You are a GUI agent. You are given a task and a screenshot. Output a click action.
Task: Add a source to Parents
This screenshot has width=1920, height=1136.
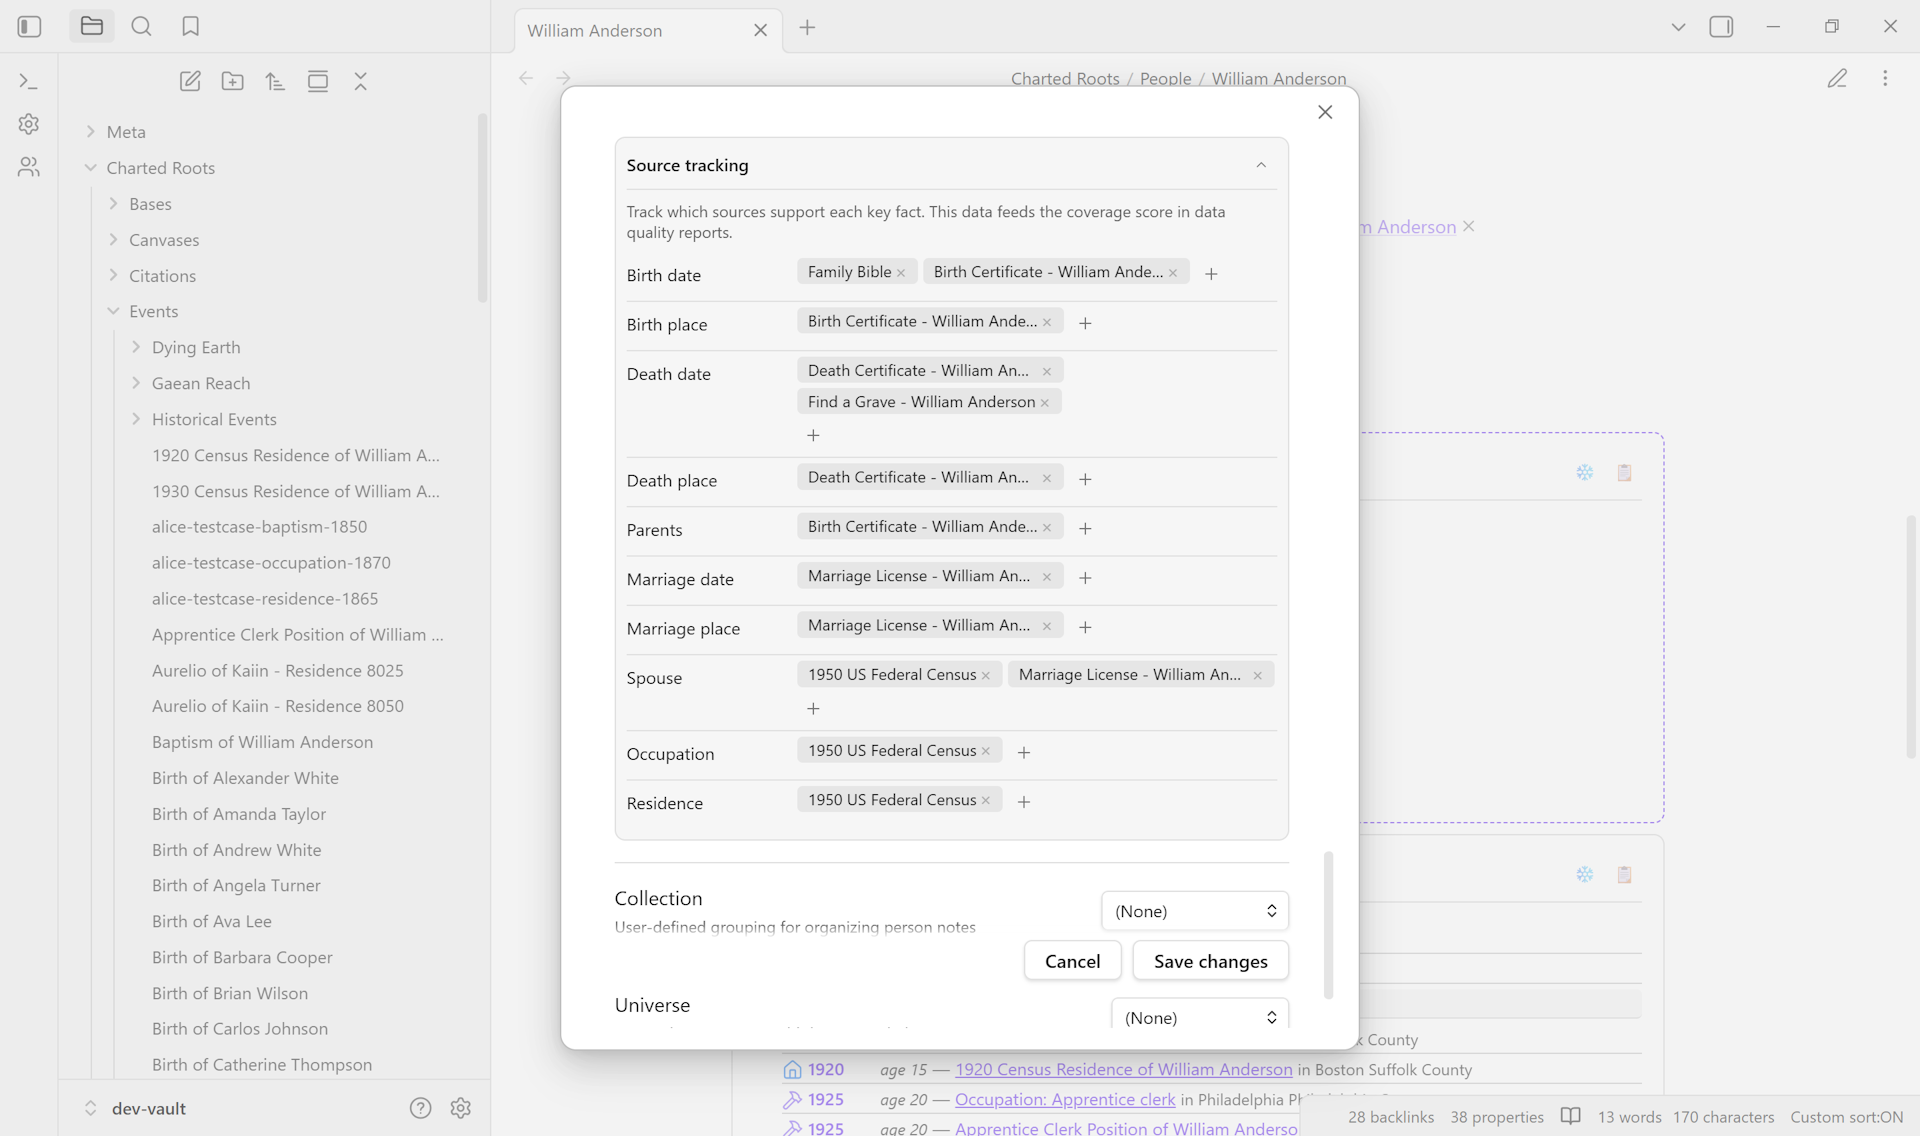(x=1086, y=528)
